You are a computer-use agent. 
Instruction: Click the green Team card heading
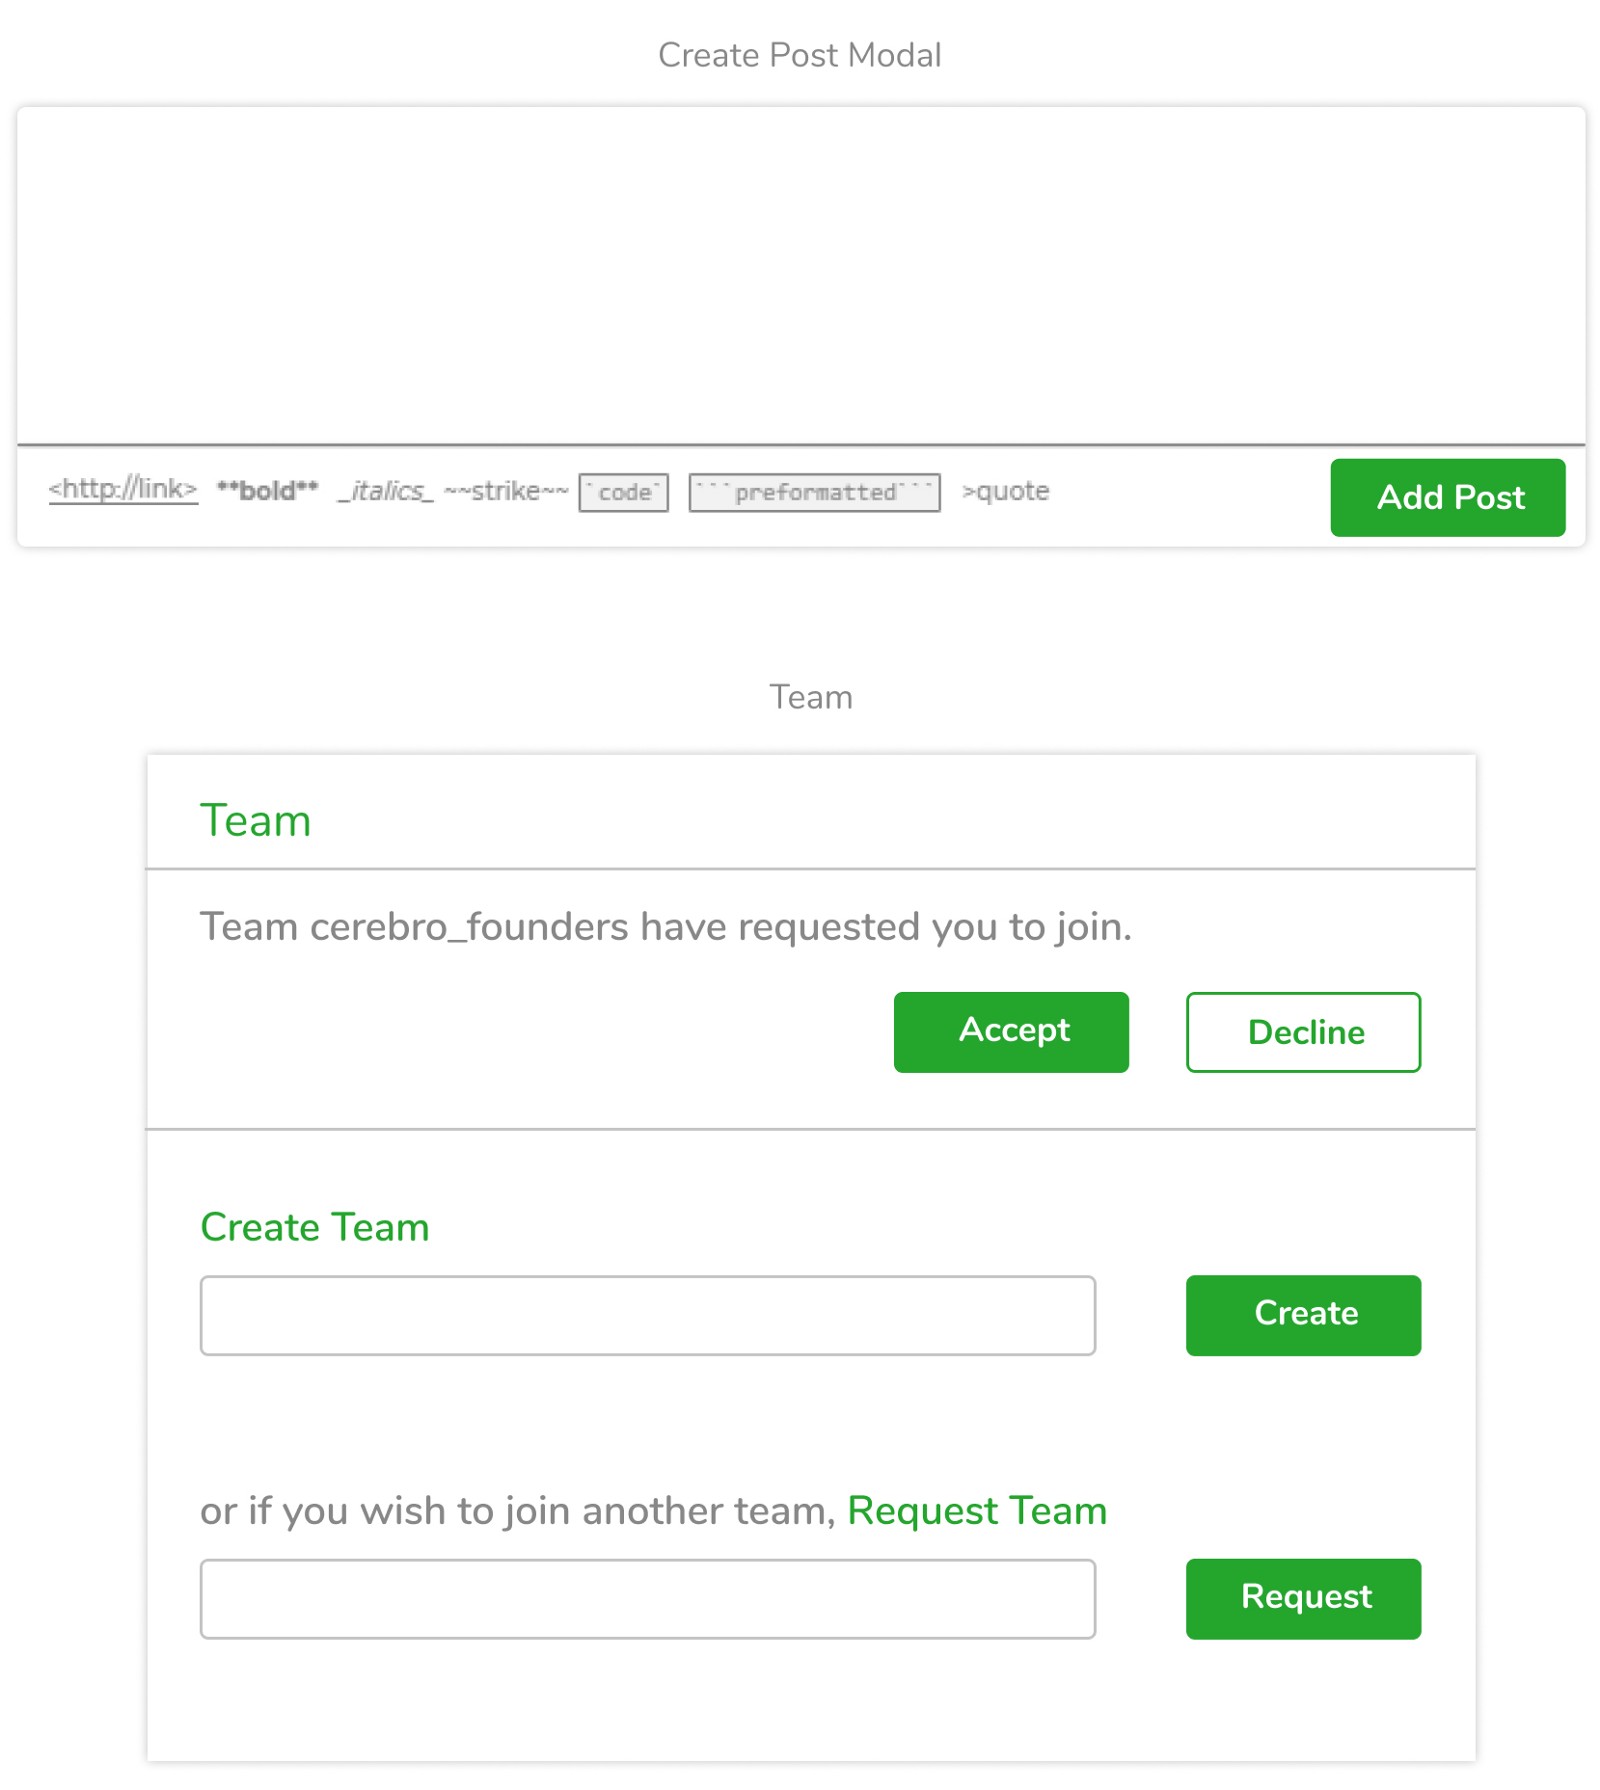(256, 820)
